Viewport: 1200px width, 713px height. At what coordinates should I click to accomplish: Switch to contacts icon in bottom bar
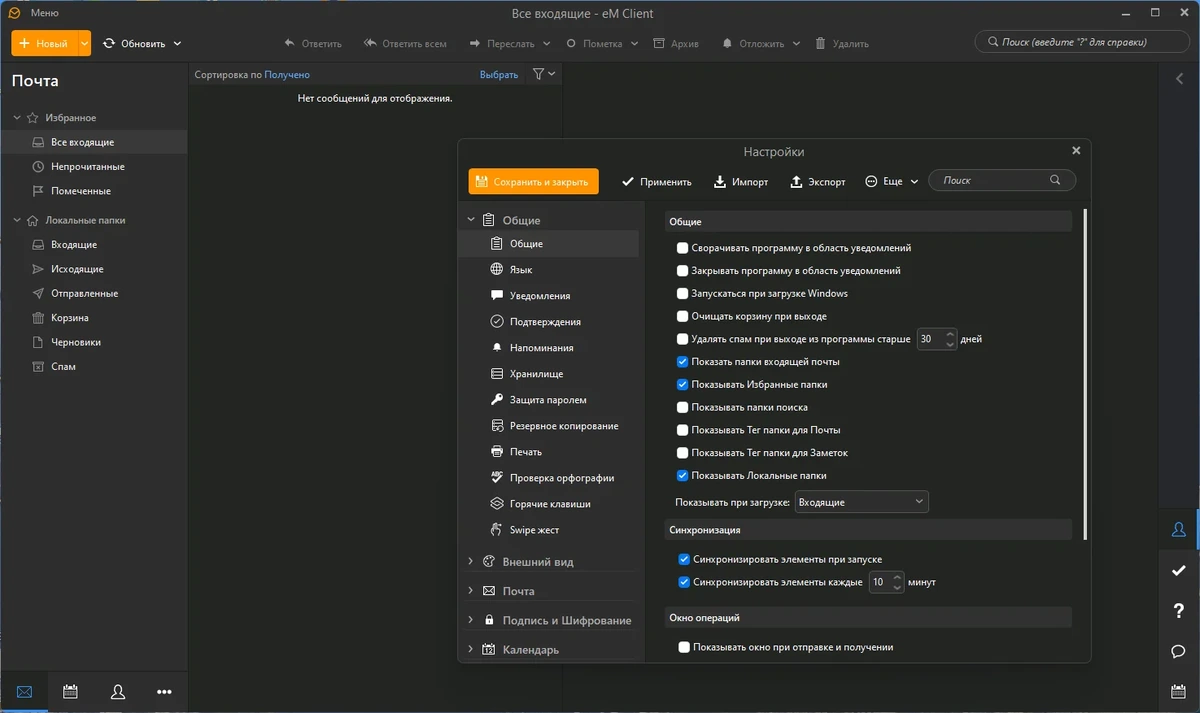coord(118,691)
